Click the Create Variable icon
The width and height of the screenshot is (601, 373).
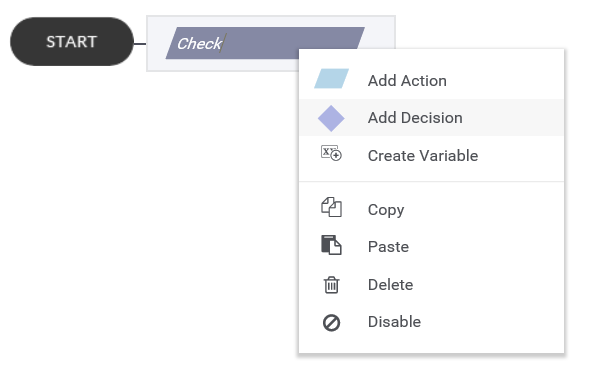331,153
